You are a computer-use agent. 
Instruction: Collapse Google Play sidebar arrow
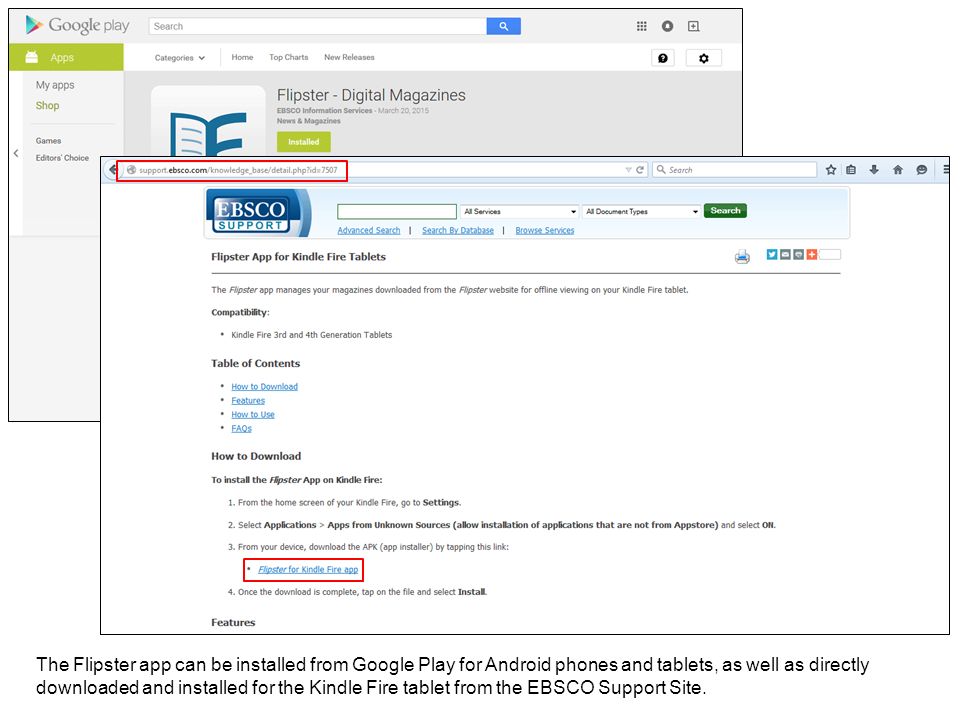click(16, 153)
